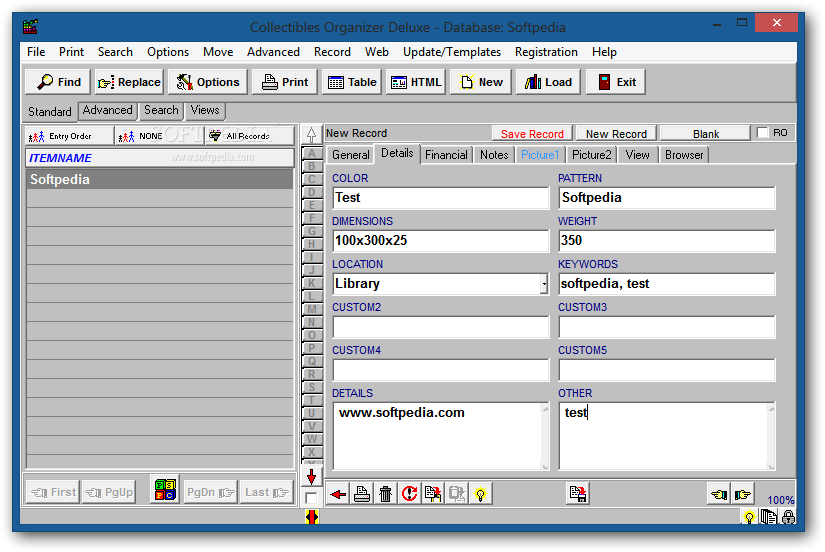
Task: Open the File menu
Action: (x=36, y=52)
